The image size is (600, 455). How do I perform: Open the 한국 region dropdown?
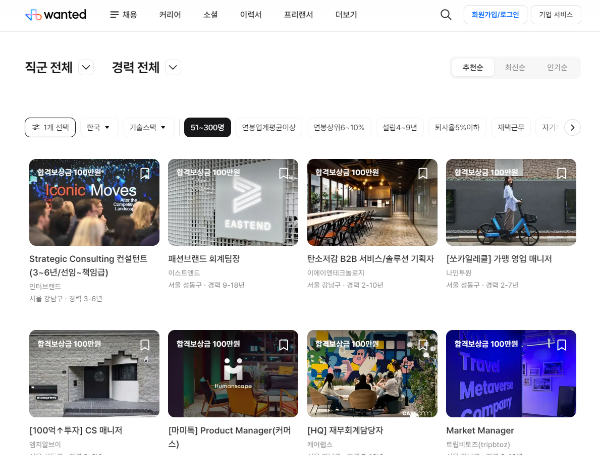pyautogui.click(x=99, y=127)
